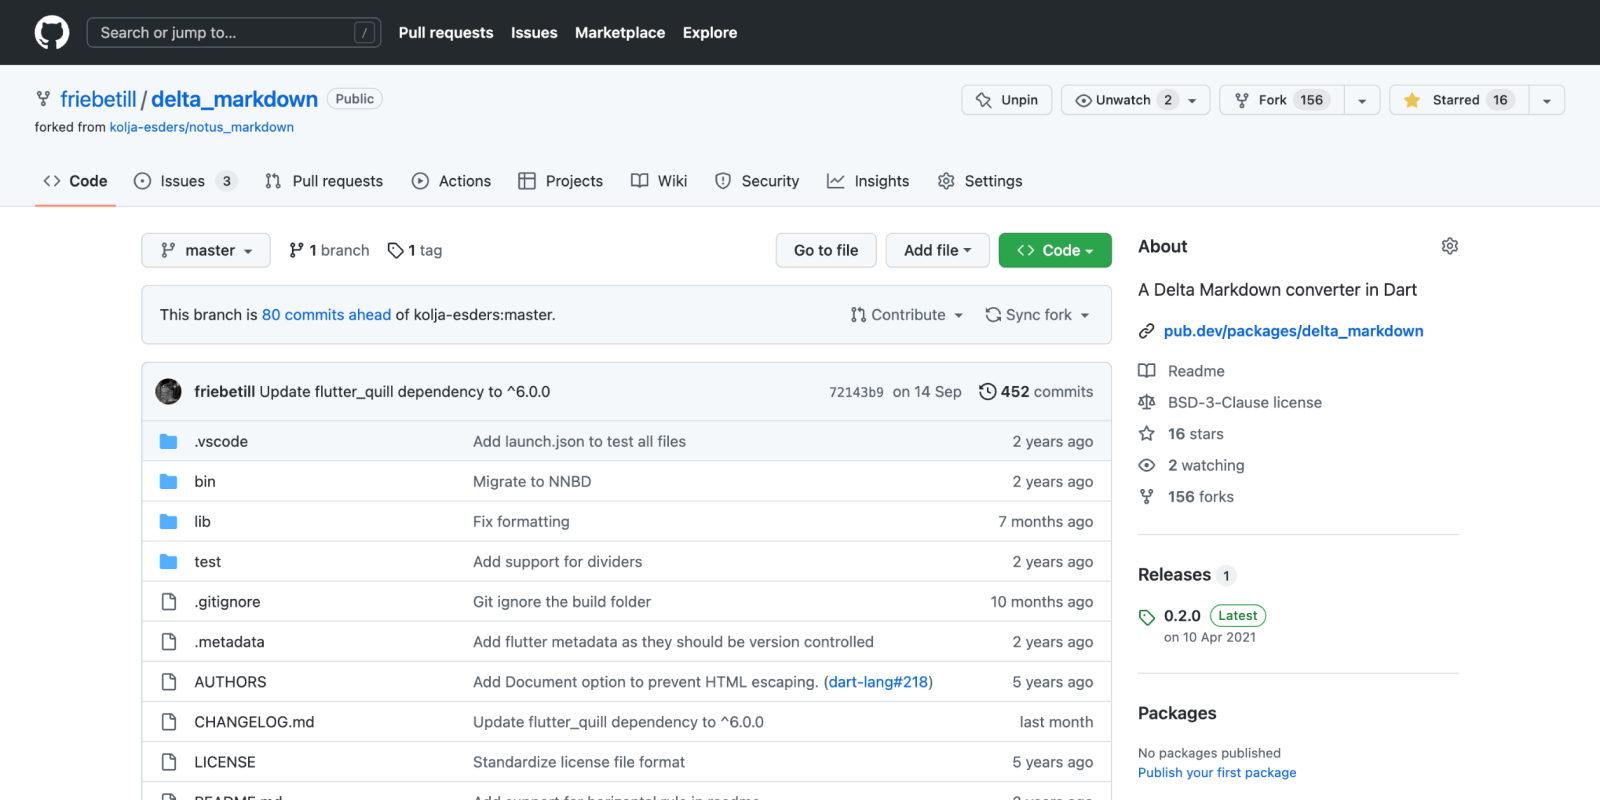
Task: Click the forks icon in About
Action: (1147, 496)
